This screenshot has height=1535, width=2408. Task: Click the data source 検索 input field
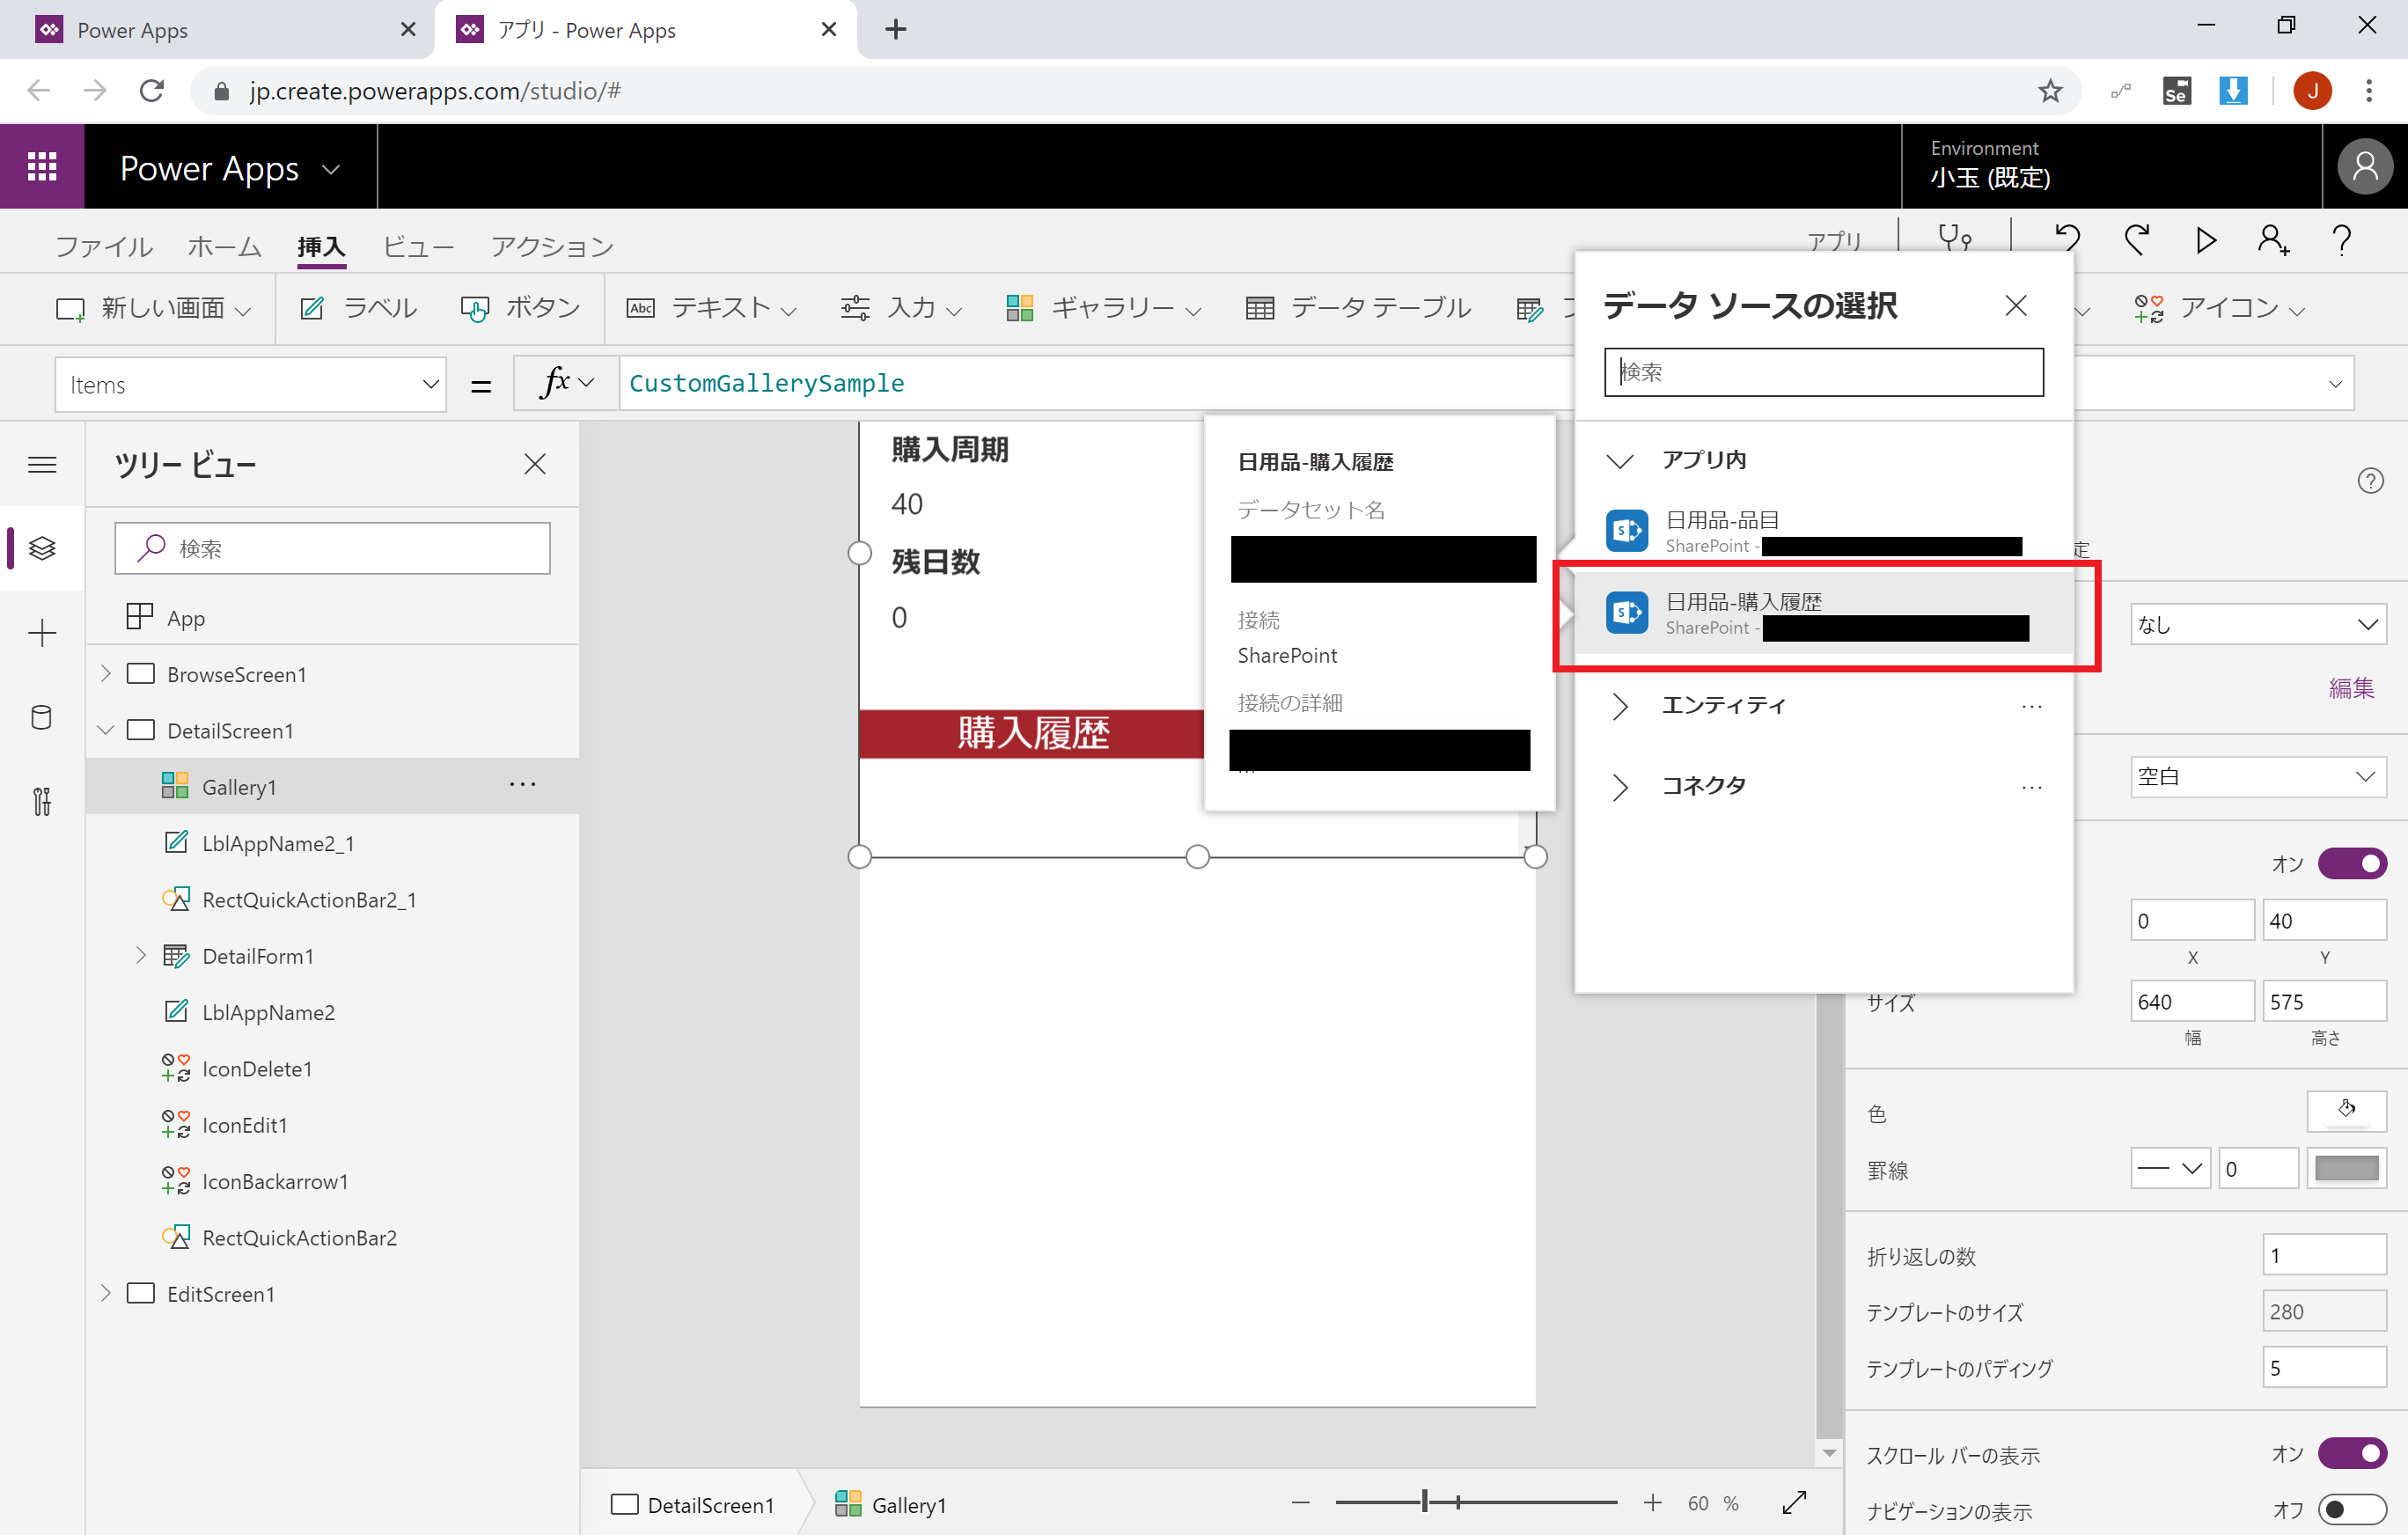tap(1823, 372)
